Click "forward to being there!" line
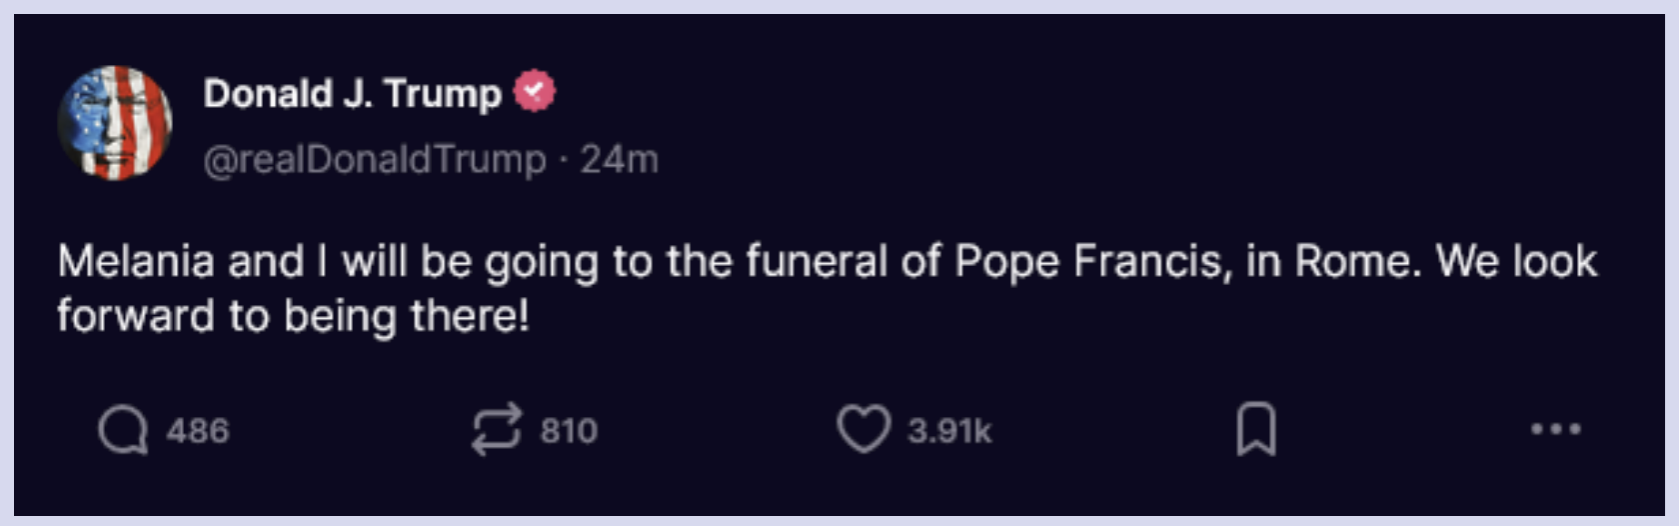1679x526 pixels. click(x=293, y=316)
